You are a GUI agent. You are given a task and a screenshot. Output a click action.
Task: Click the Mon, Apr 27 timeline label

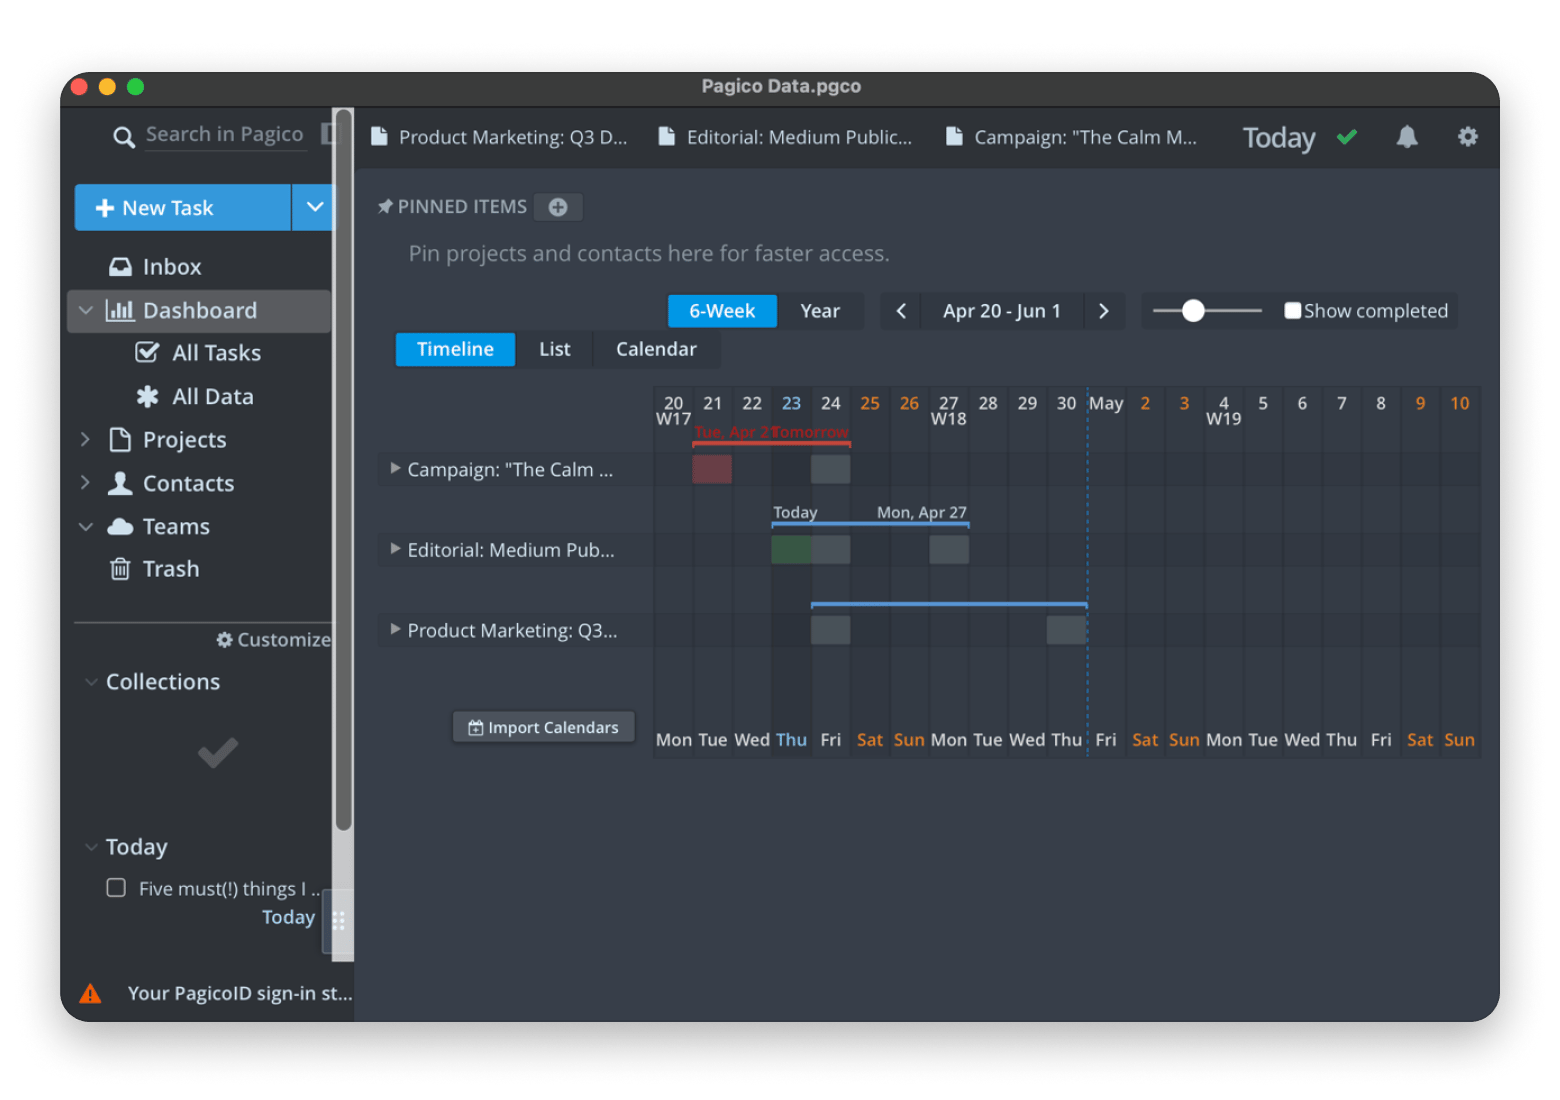click(922, 512)
